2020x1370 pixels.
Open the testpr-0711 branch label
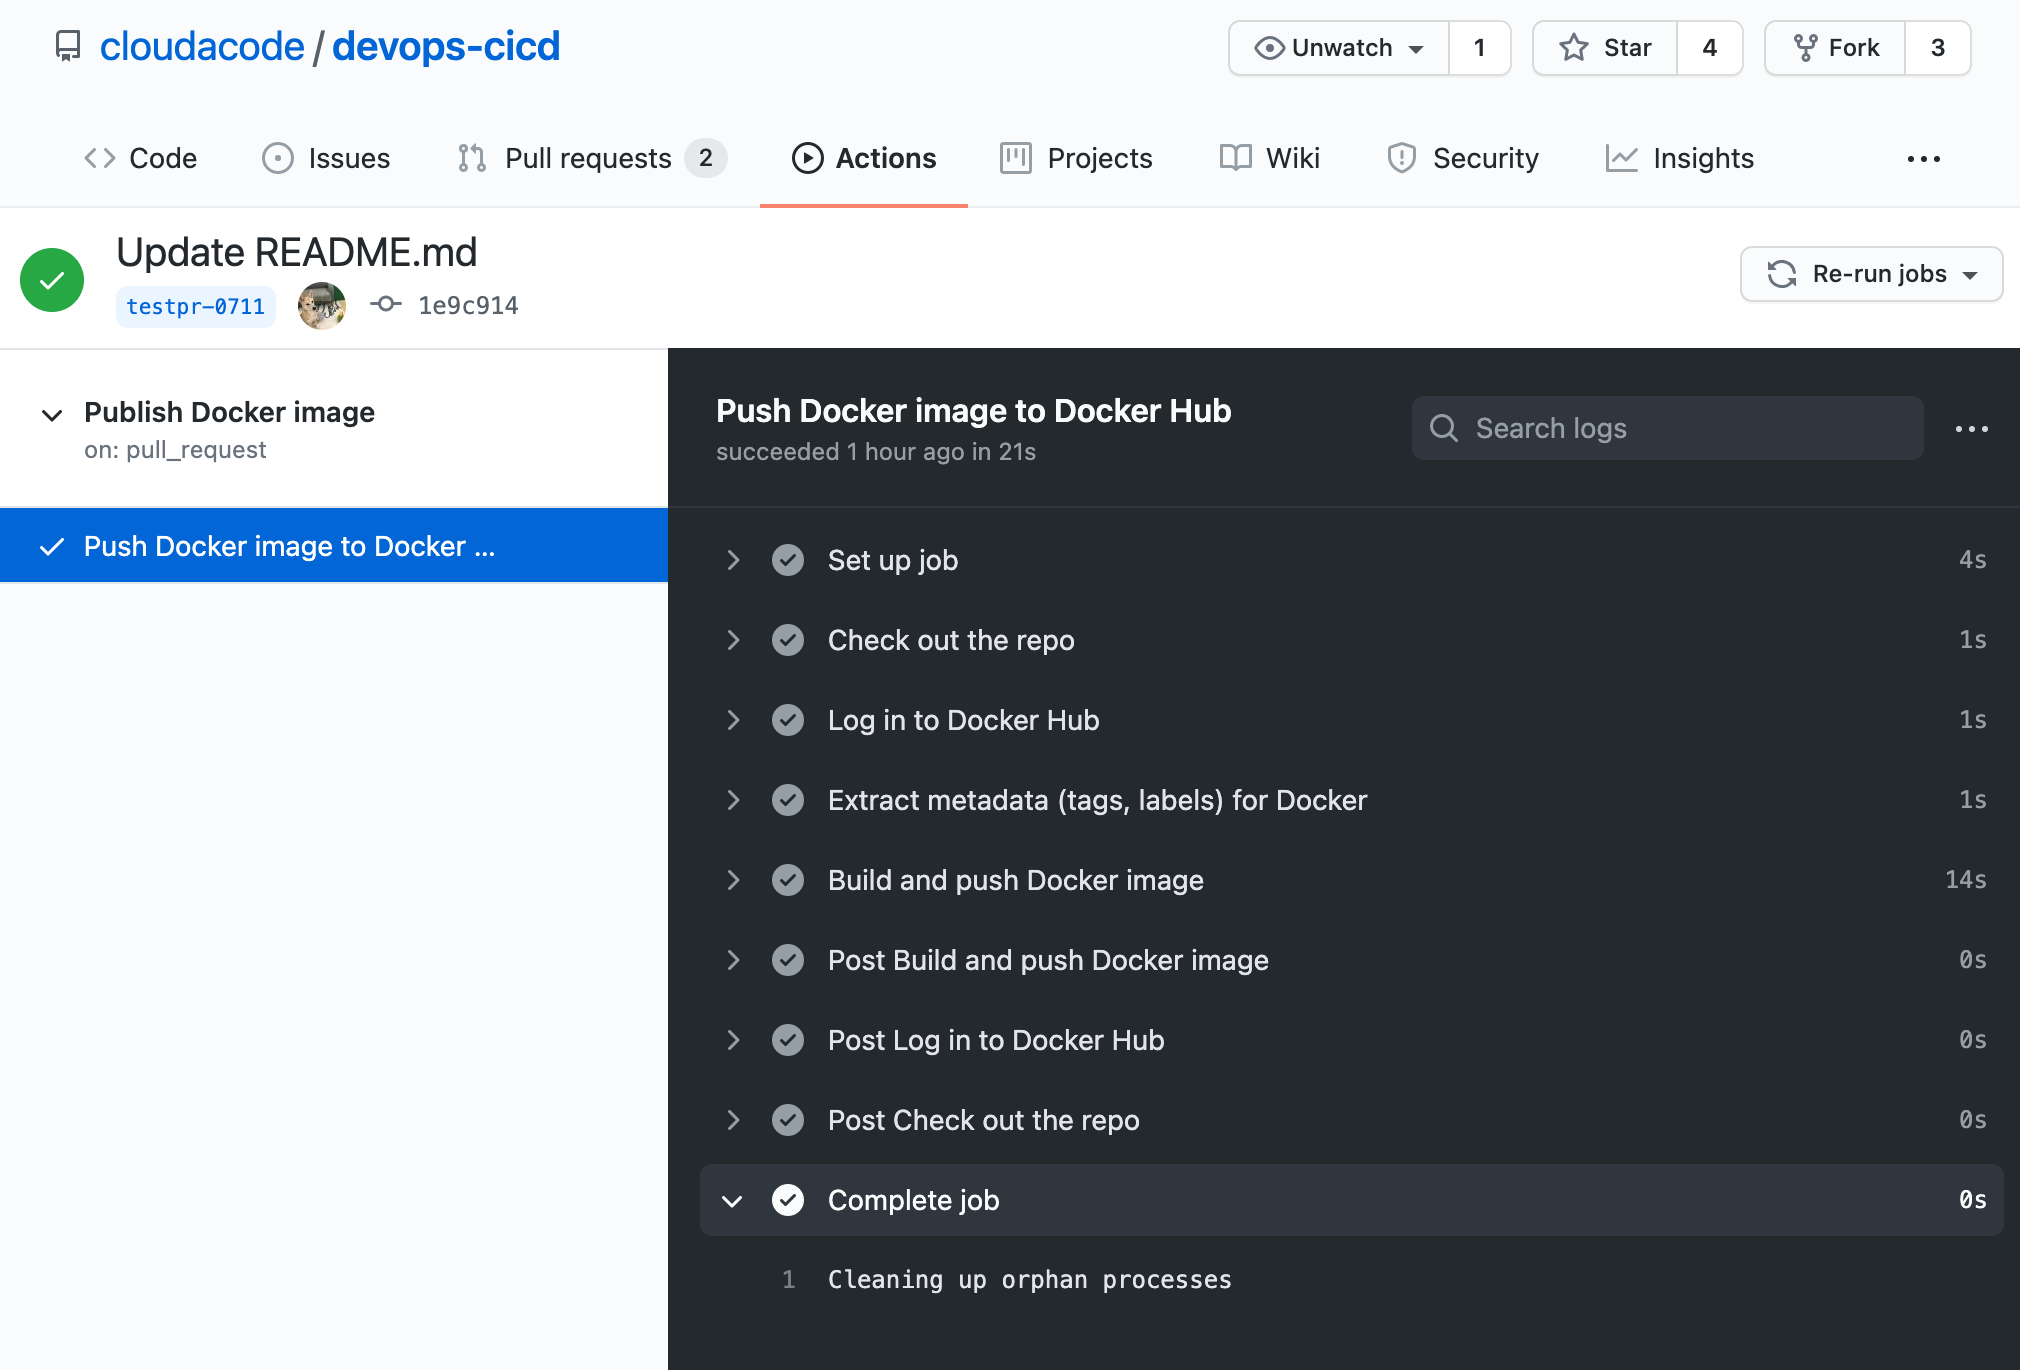pyautogui.click(x=196, y=306)
